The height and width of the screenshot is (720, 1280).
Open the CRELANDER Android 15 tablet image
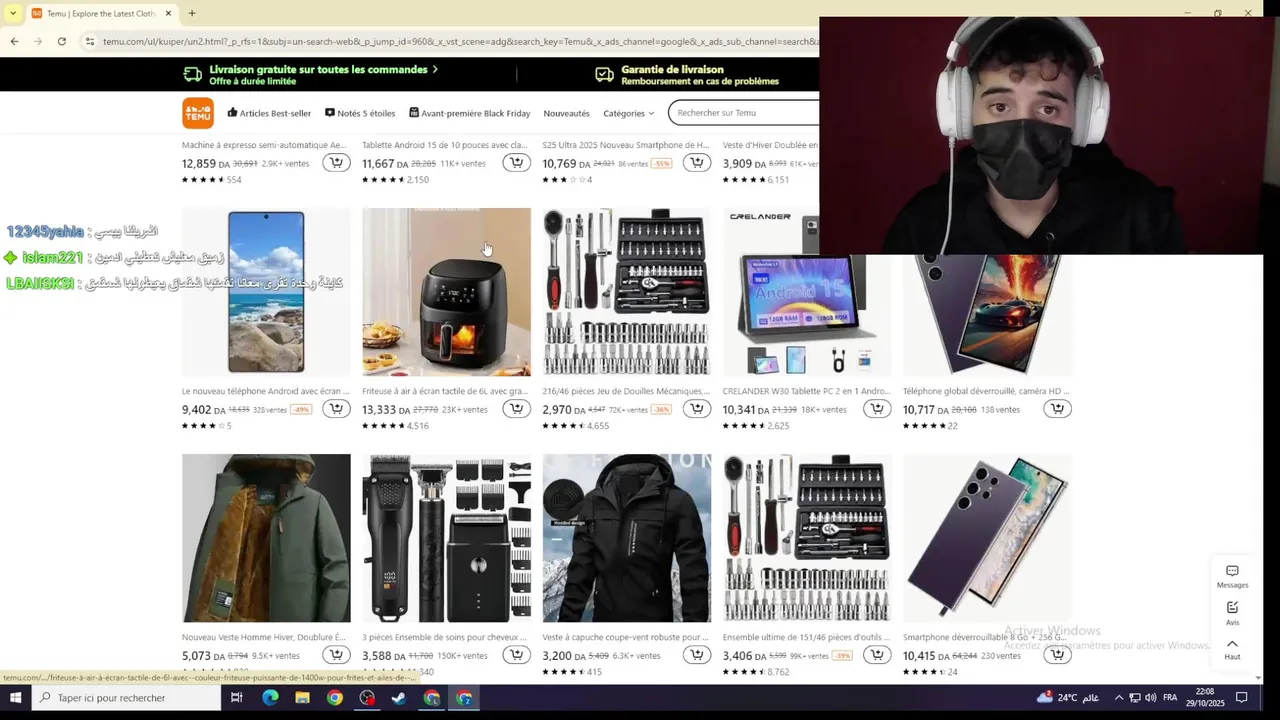coord(807,292)
